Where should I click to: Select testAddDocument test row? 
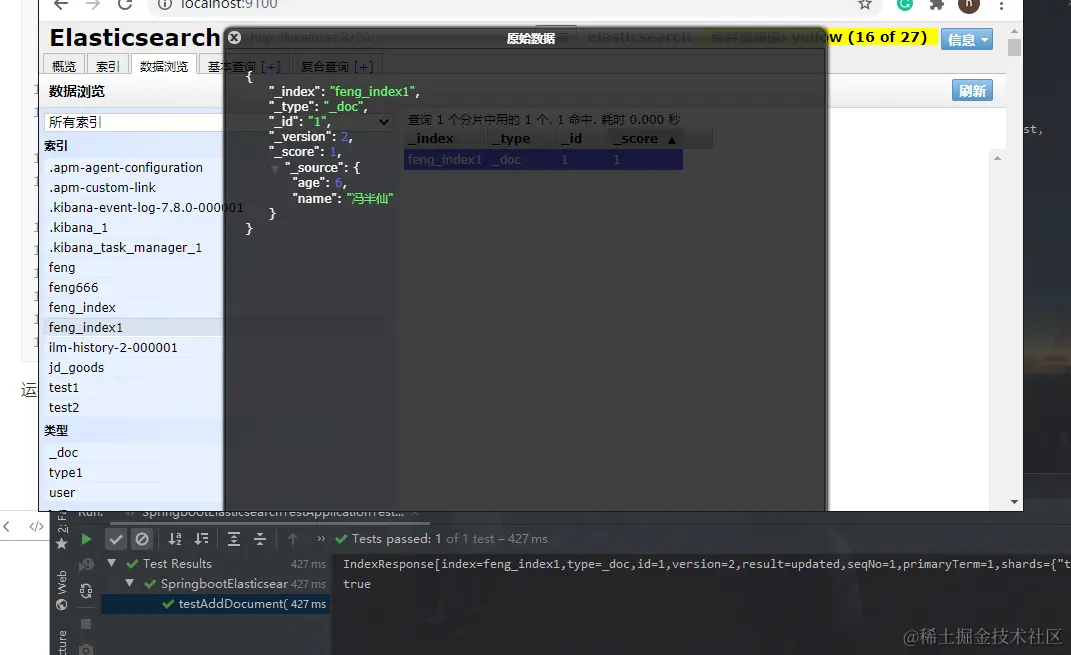pos(215,604)
